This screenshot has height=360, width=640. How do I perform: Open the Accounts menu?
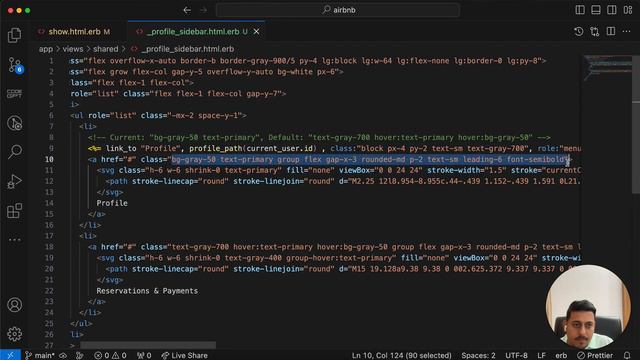click(x=15, y=305)
